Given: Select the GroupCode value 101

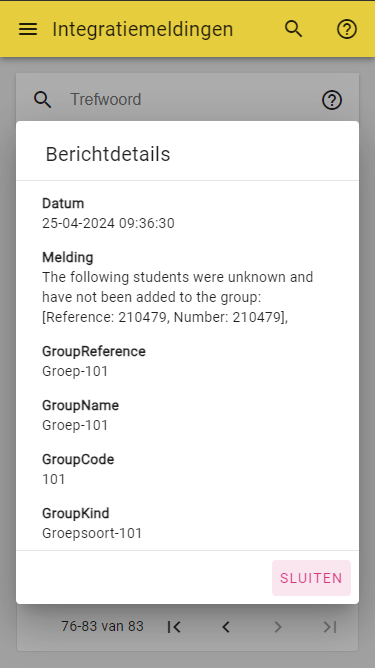Looking at the screenshot, I should (x=54, y=479).
